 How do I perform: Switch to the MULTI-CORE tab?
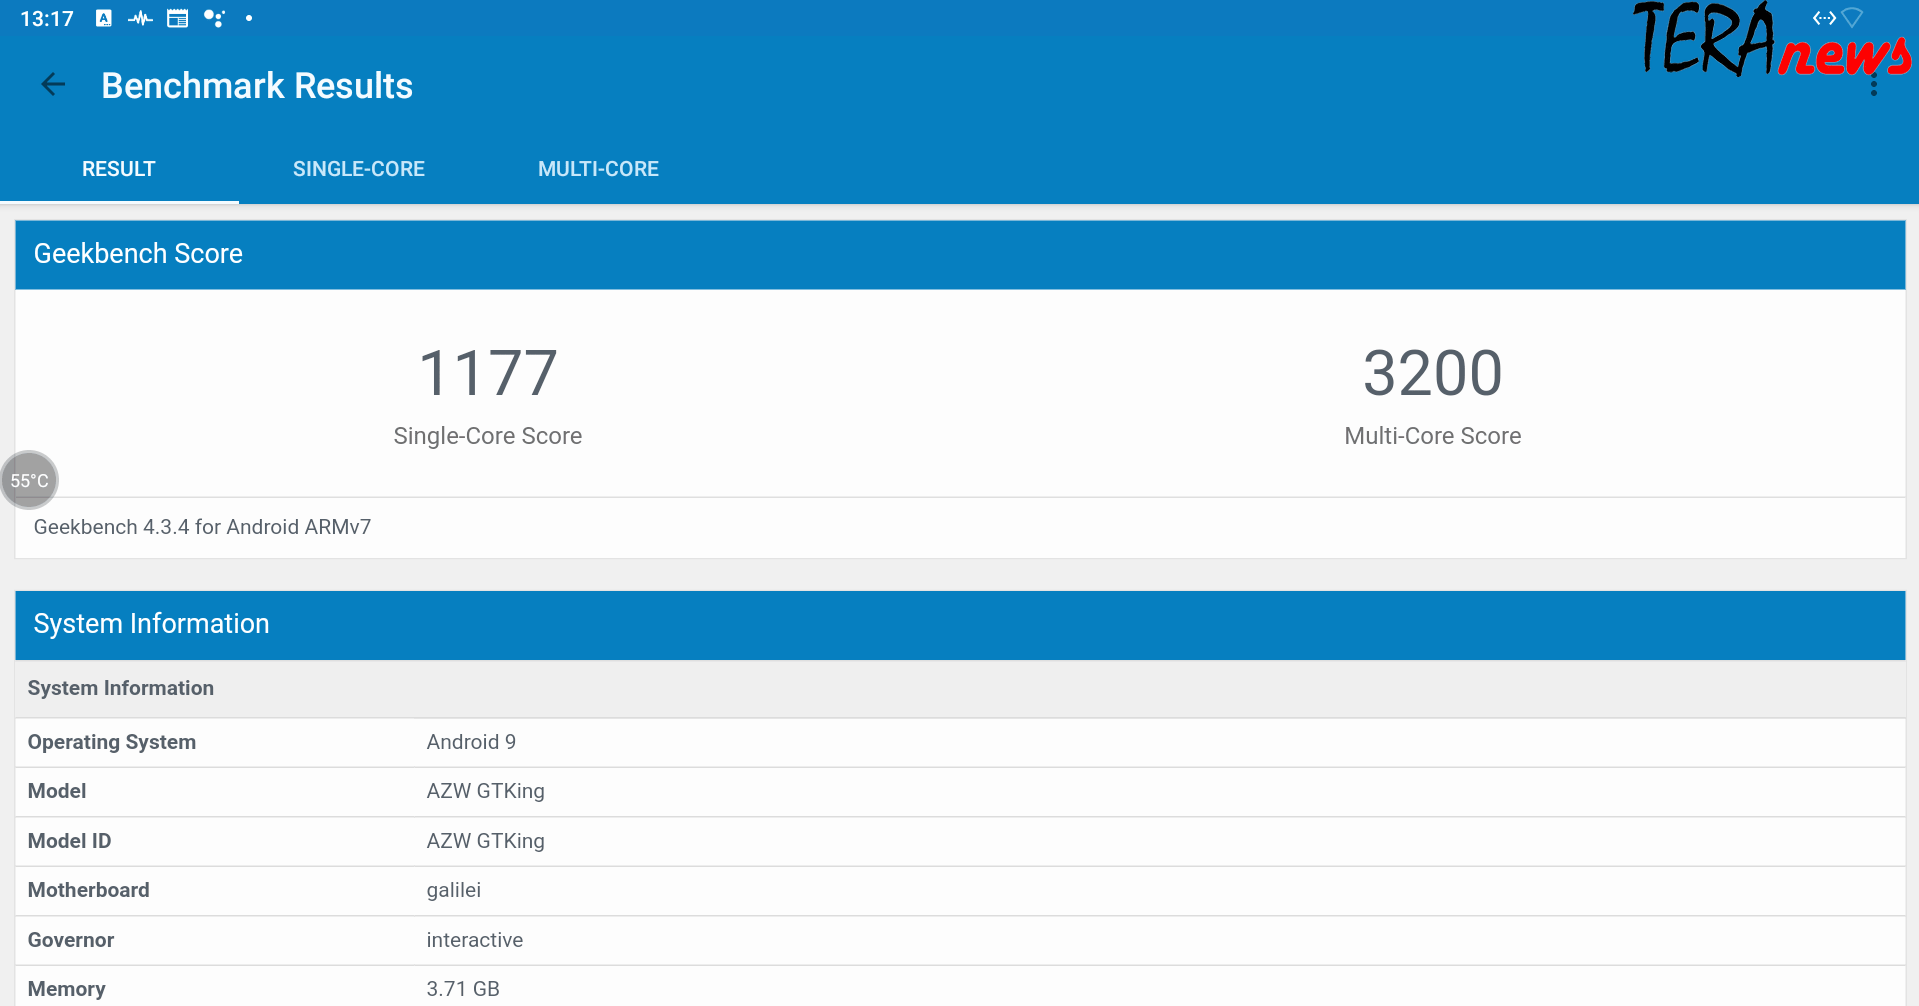tap(598, 169)
